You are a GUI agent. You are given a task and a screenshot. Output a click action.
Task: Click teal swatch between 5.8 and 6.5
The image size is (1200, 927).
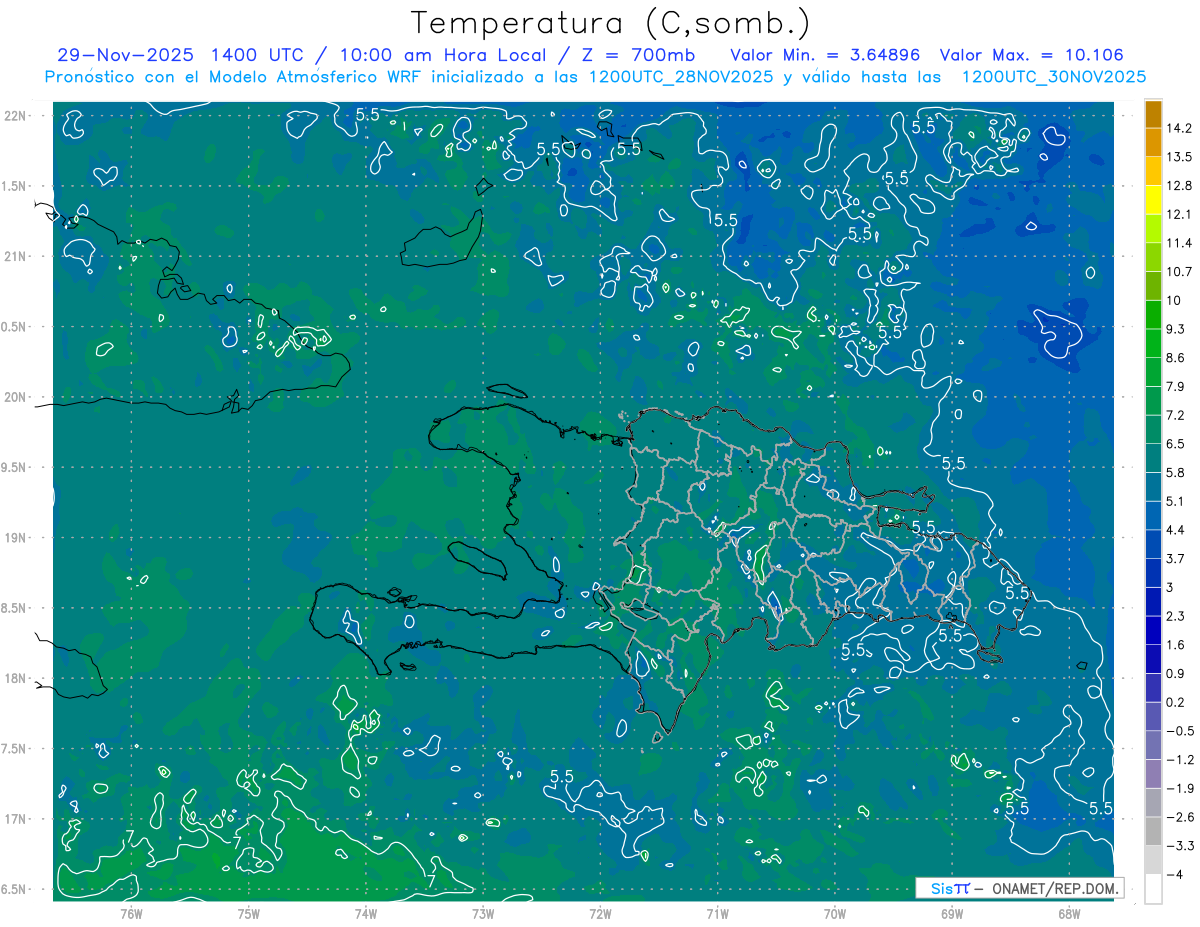point(1153,458)
